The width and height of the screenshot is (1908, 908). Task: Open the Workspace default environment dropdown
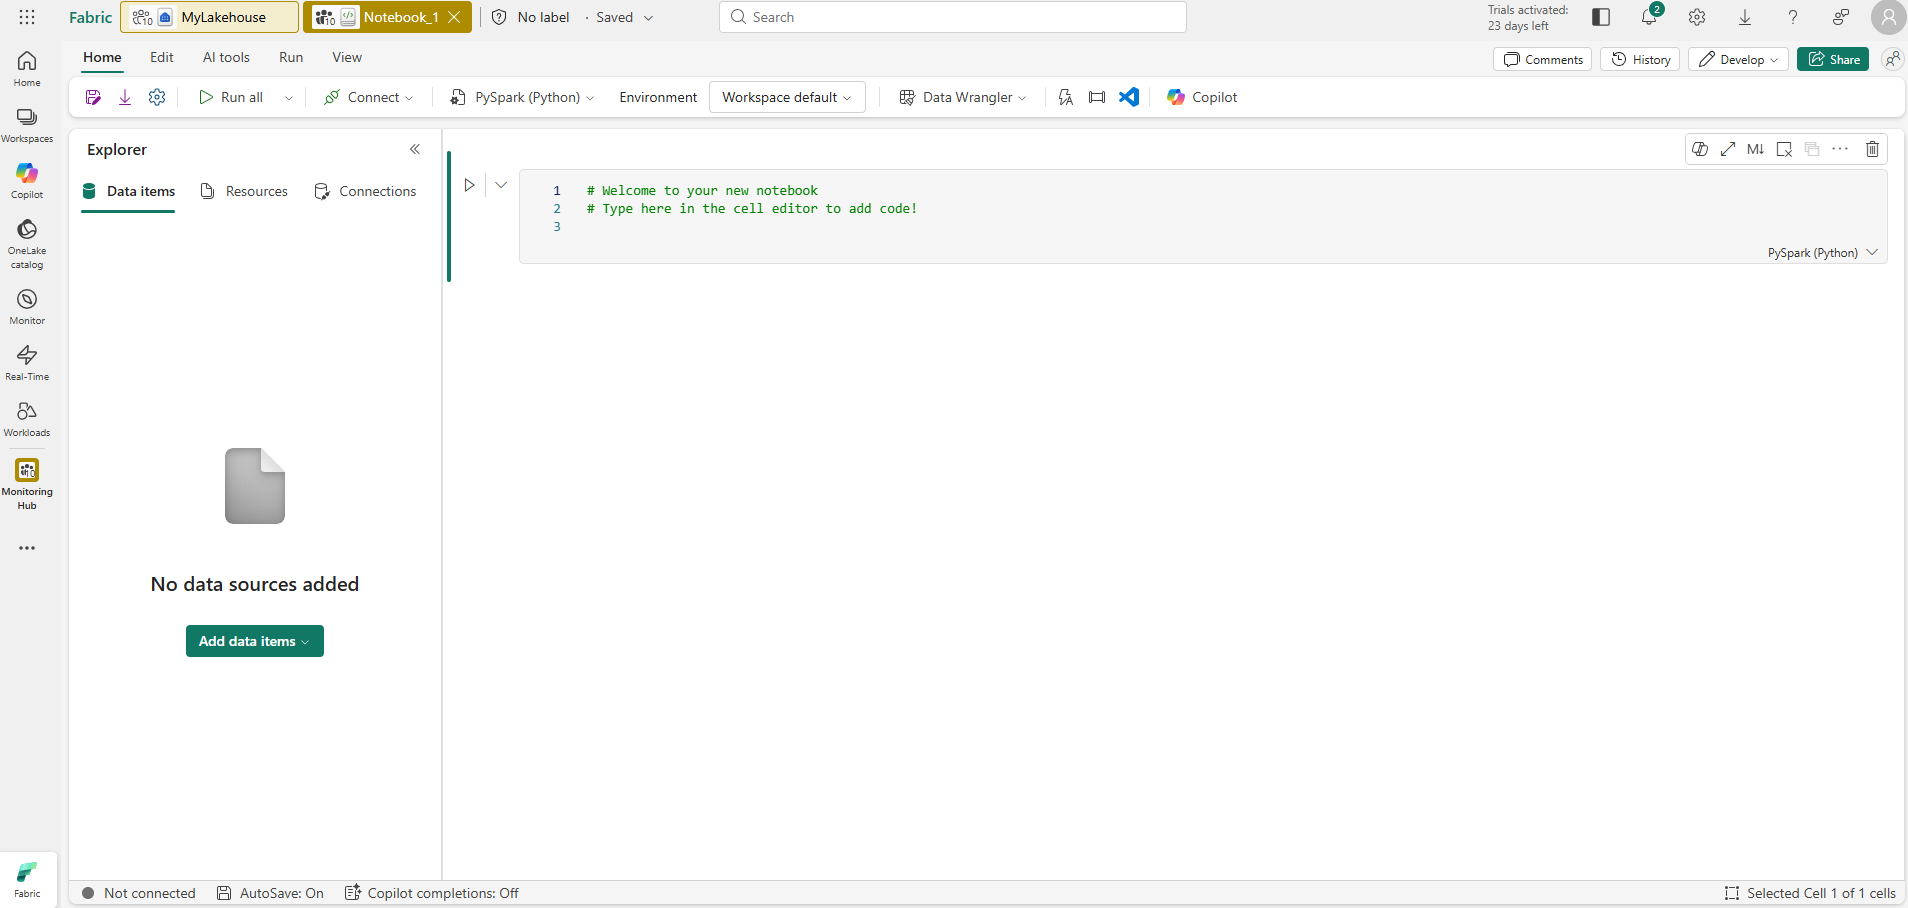point(787,97)
